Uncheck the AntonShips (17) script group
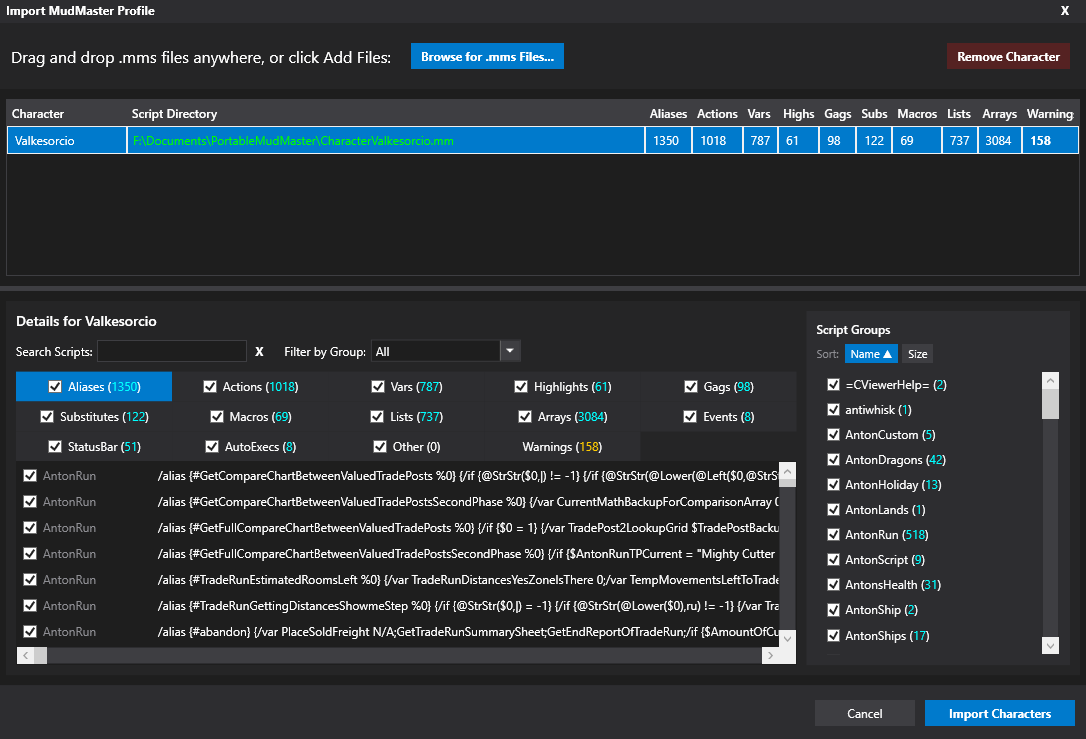The width and height of the screenshot is (1086, 739). coord(833,635)
